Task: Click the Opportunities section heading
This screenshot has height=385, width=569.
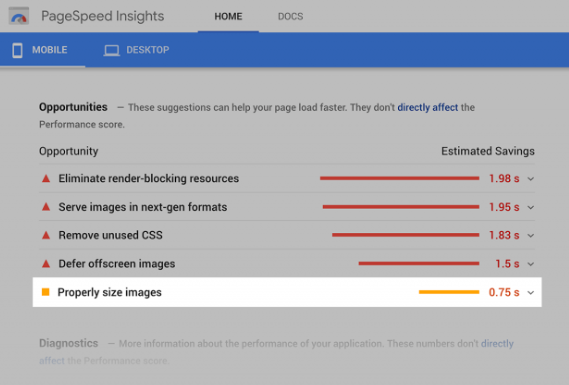Action: pyautogui.click(x=73, y=107)
